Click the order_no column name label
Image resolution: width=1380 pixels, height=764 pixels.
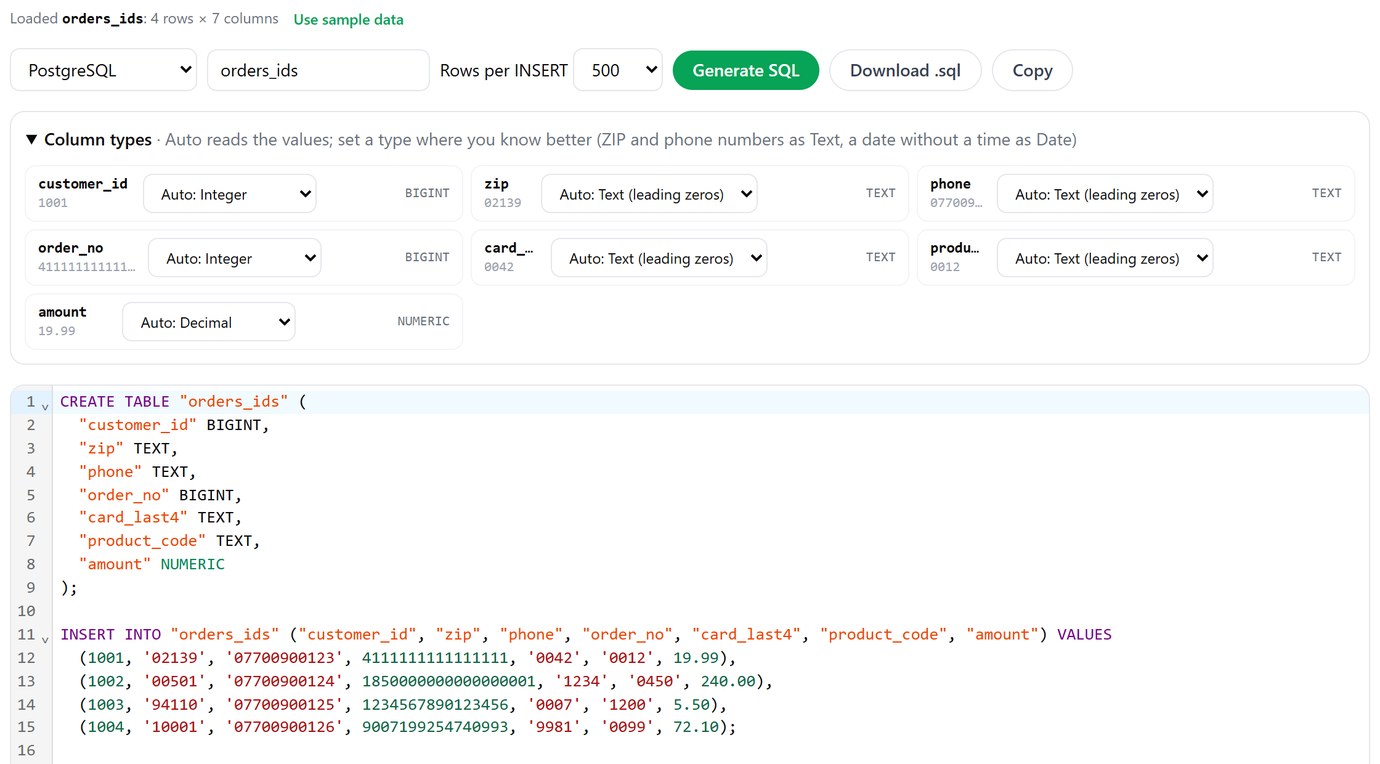coord(70,248)
